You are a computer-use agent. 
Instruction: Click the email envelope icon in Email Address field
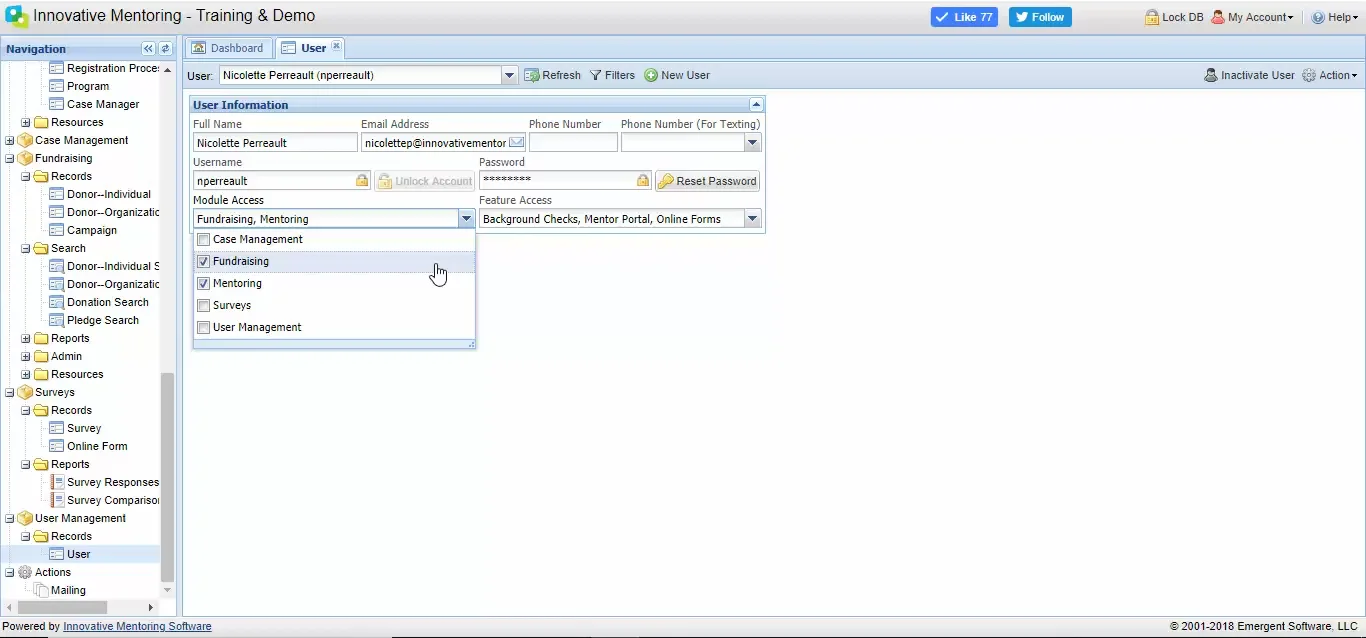coord(516,143)
